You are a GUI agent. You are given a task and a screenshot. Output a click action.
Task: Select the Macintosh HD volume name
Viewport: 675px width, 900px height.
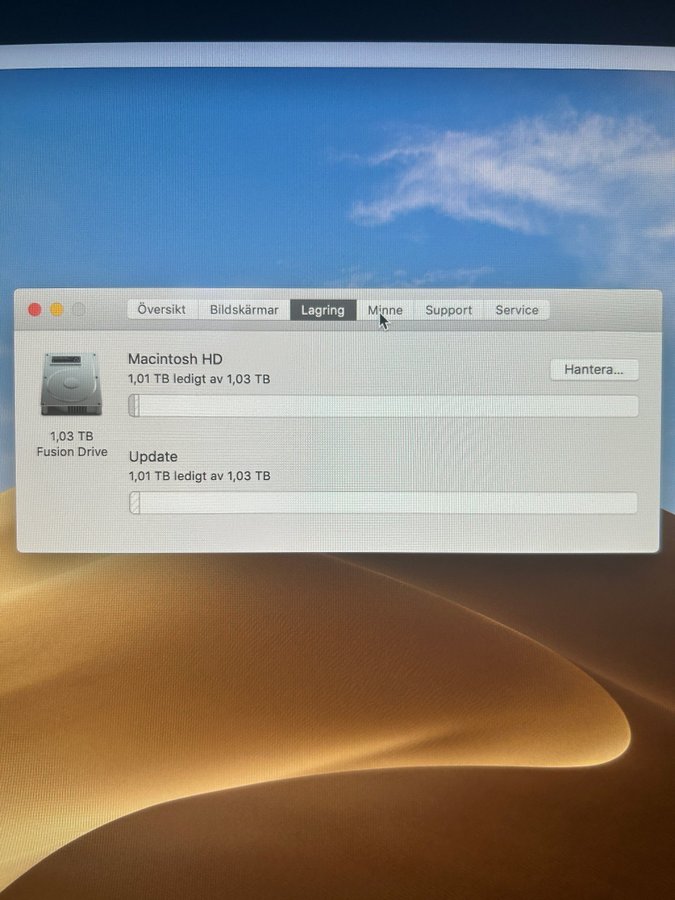[175, 359]
